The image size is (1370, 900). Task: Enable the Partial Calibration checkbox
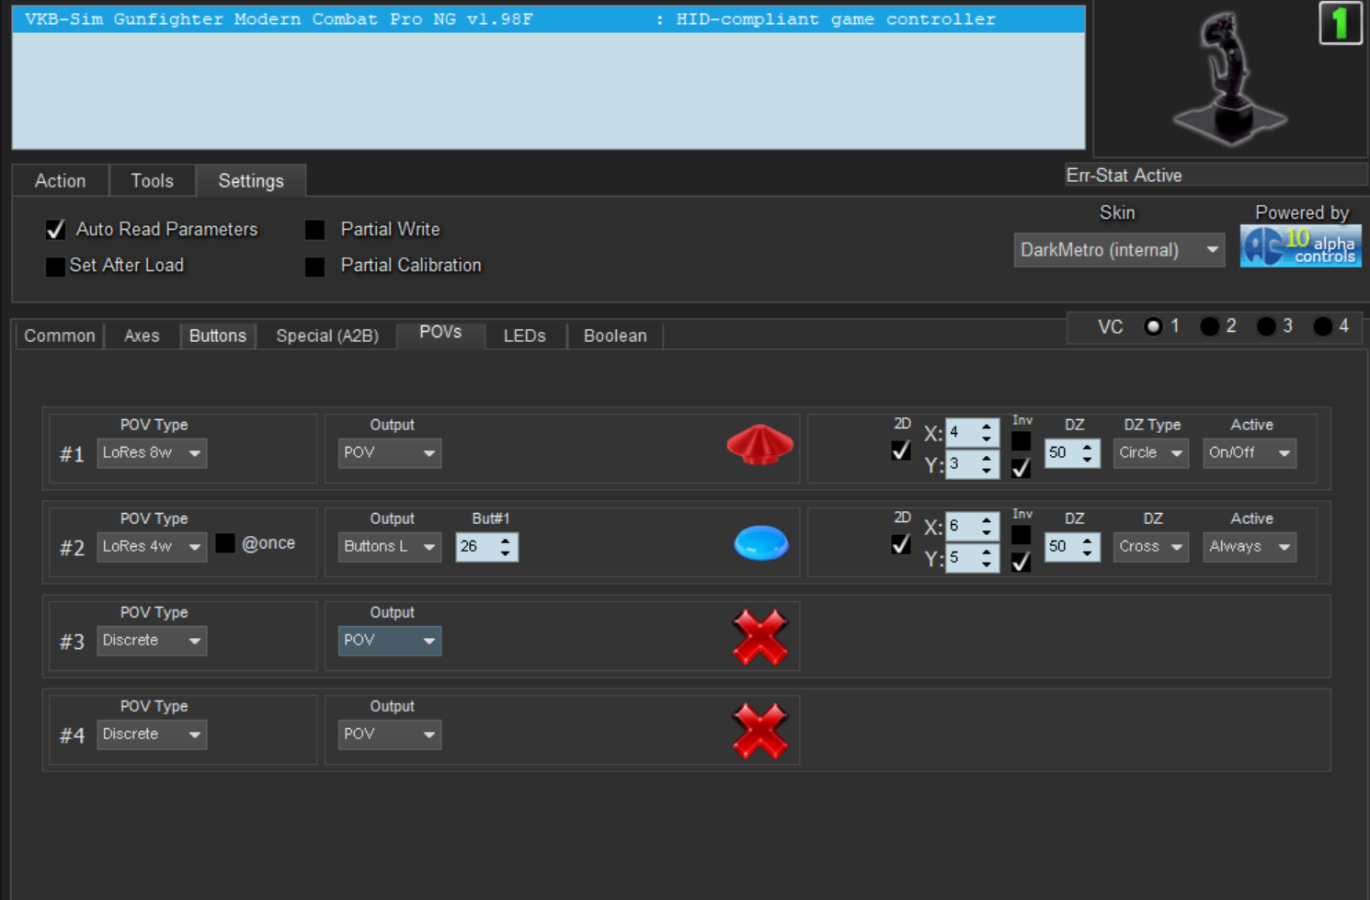(x=315, y=266)
